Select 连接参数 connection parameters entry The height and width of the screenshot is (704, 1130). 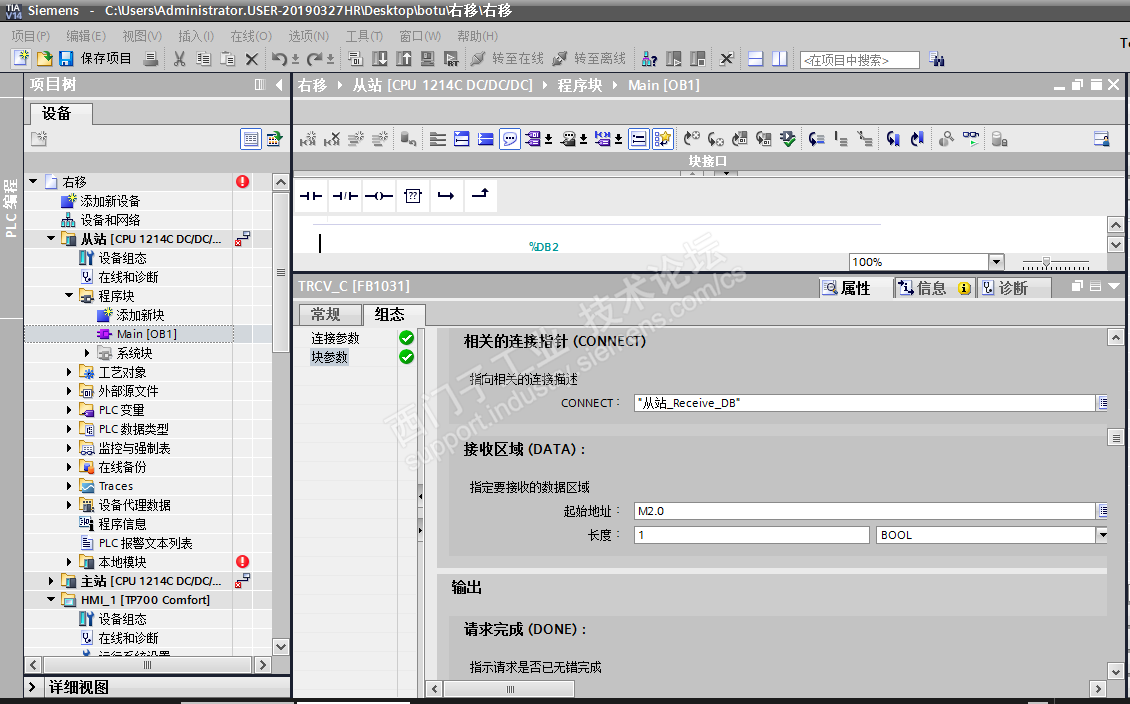[x=335, y=338]
